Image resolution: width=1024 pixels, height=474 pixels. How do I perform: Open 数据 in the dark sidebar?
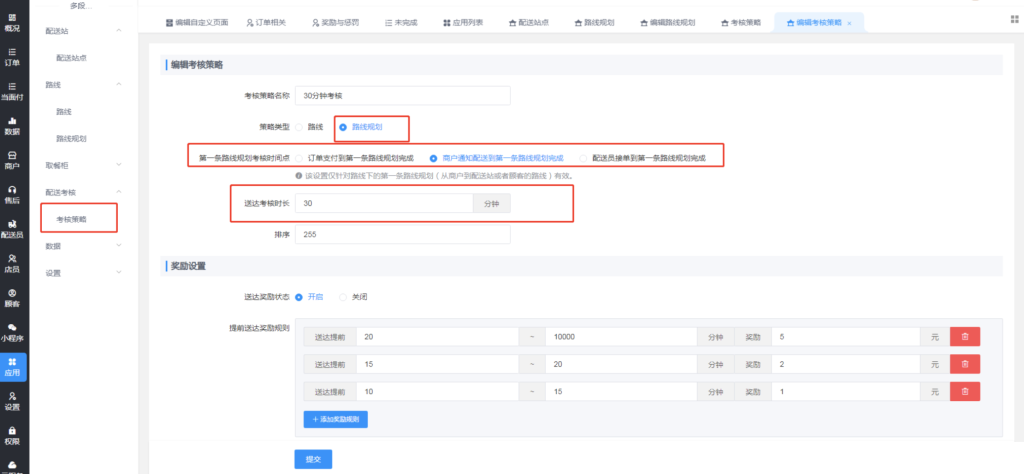click(13, 125)
